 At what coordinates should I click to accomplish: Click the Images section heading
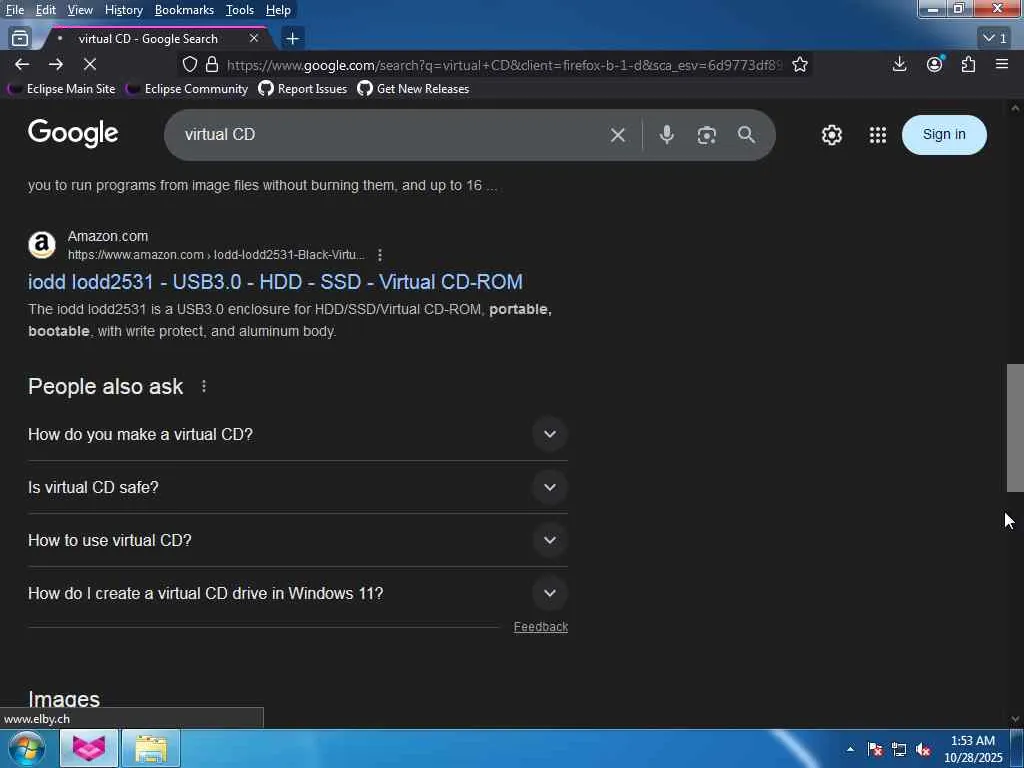(x=64, y=699)
